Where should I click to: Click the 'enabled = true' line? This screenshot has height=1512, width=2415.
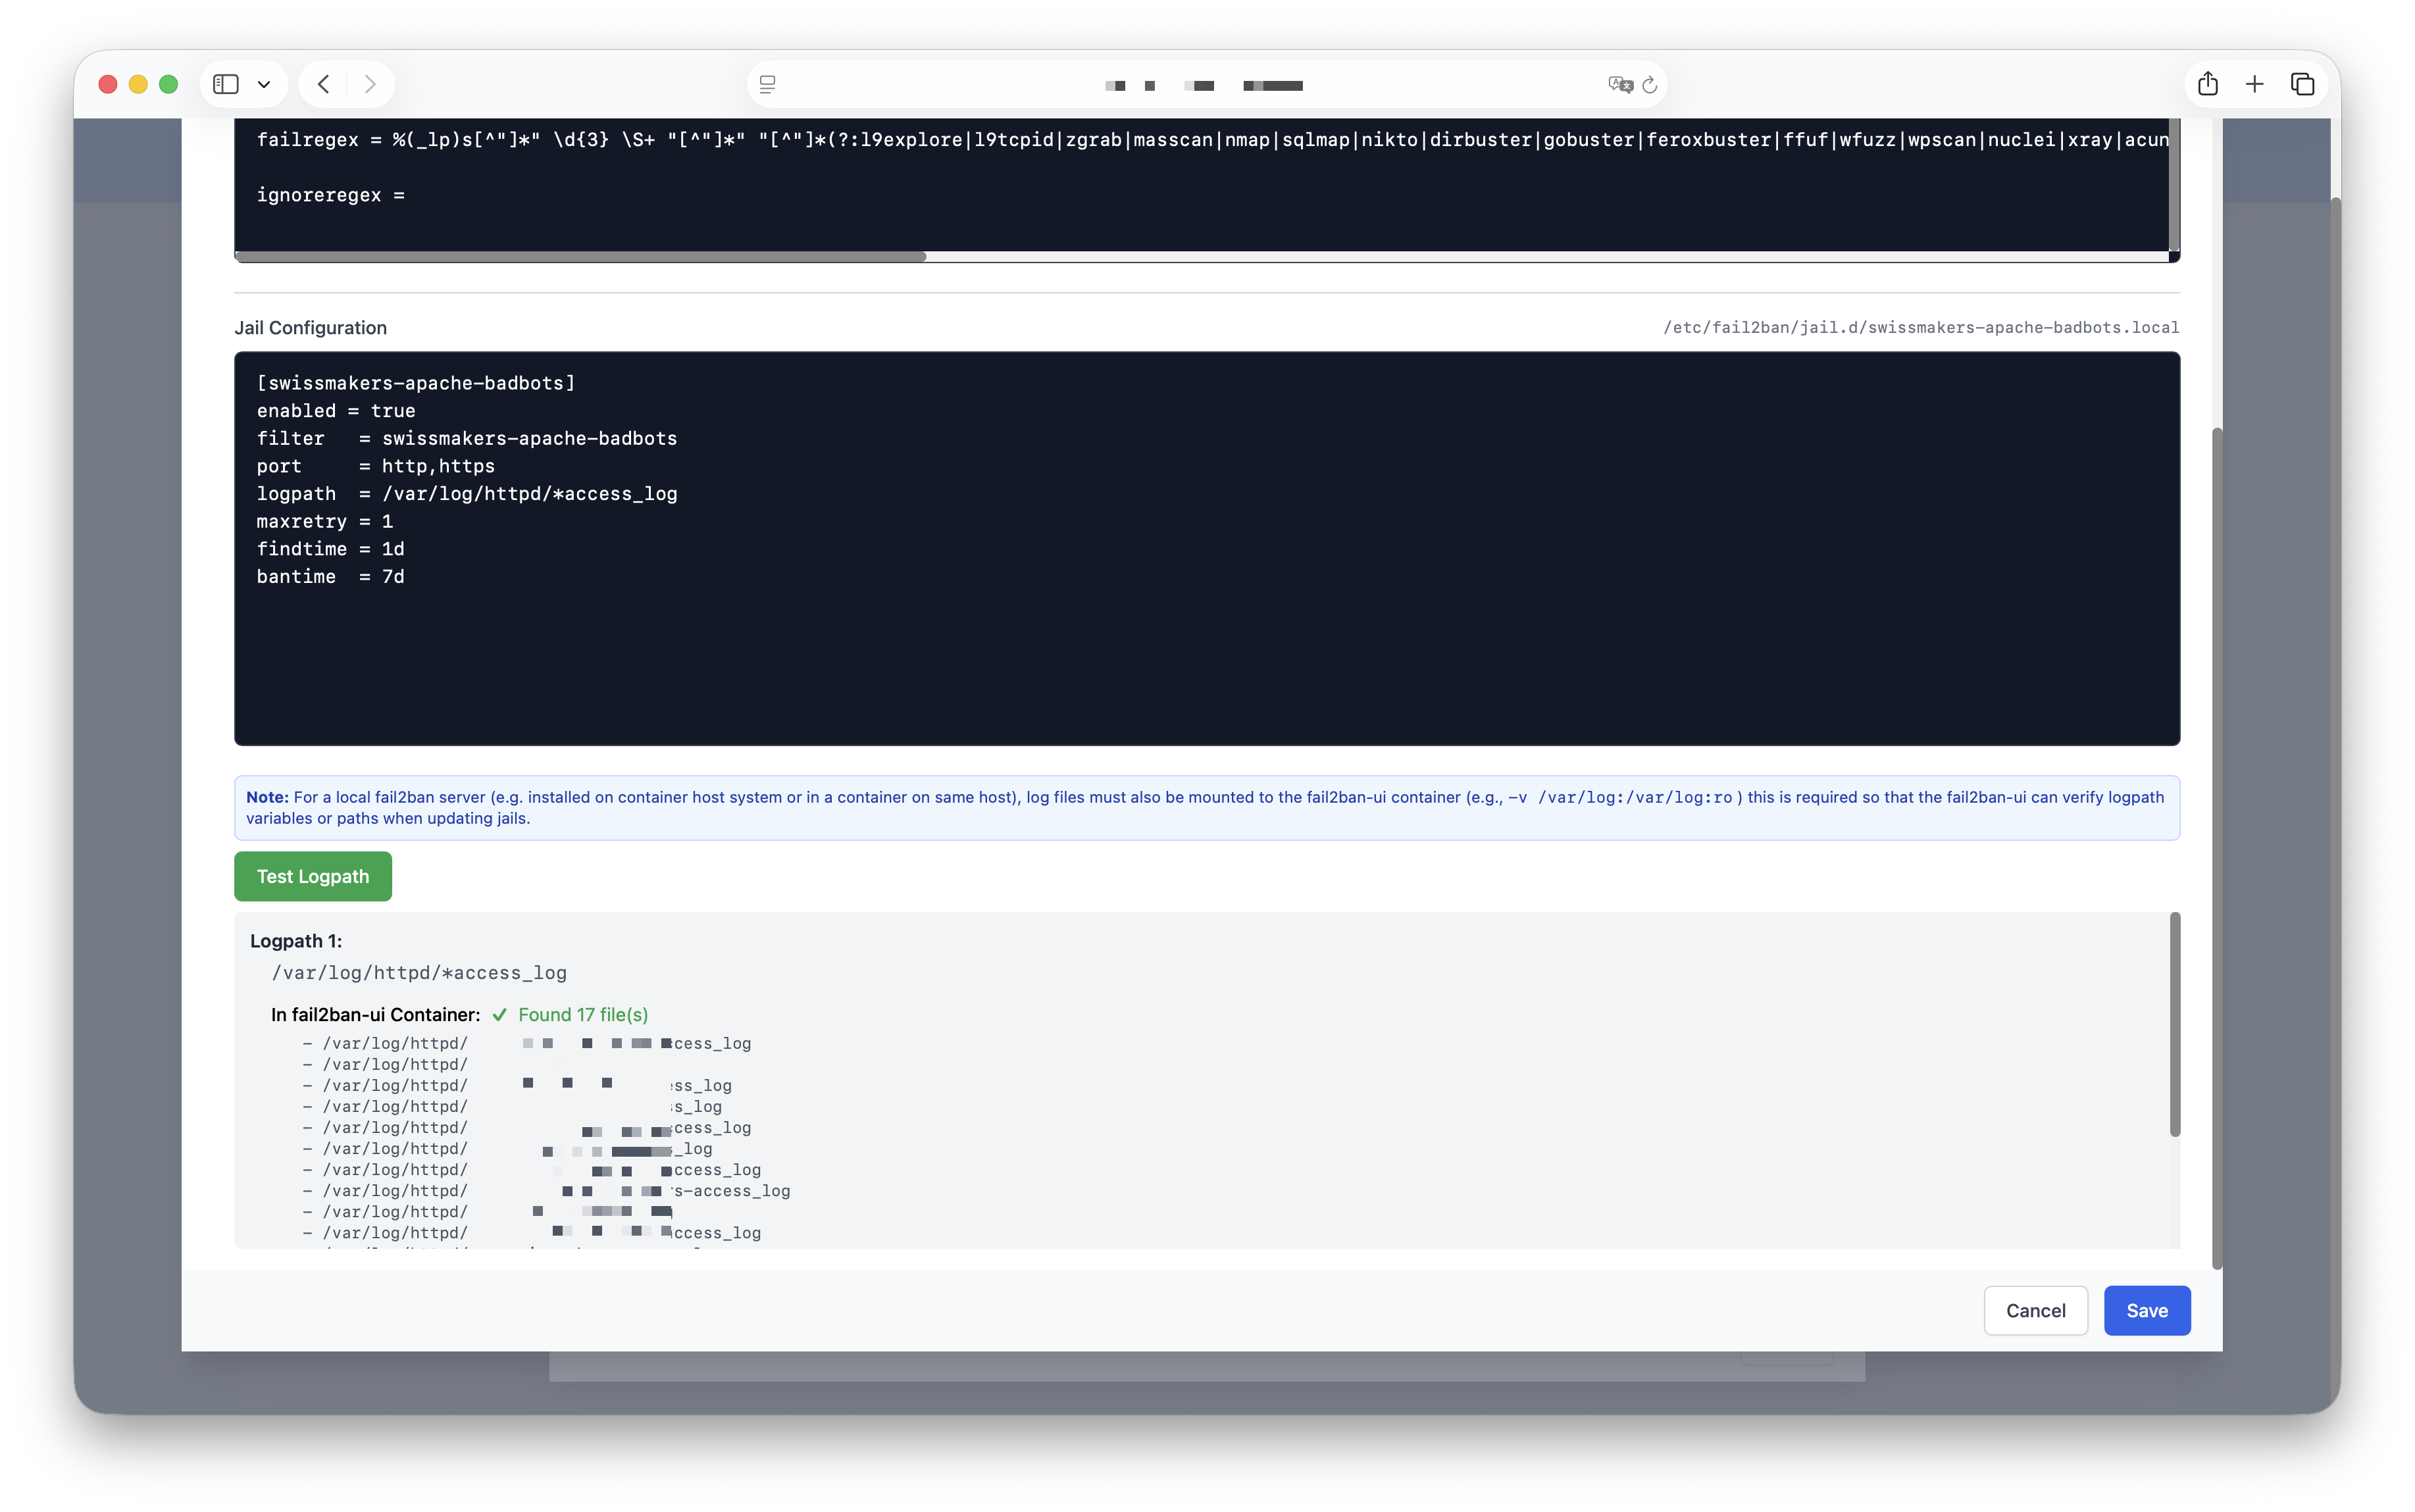click(336, 411)
